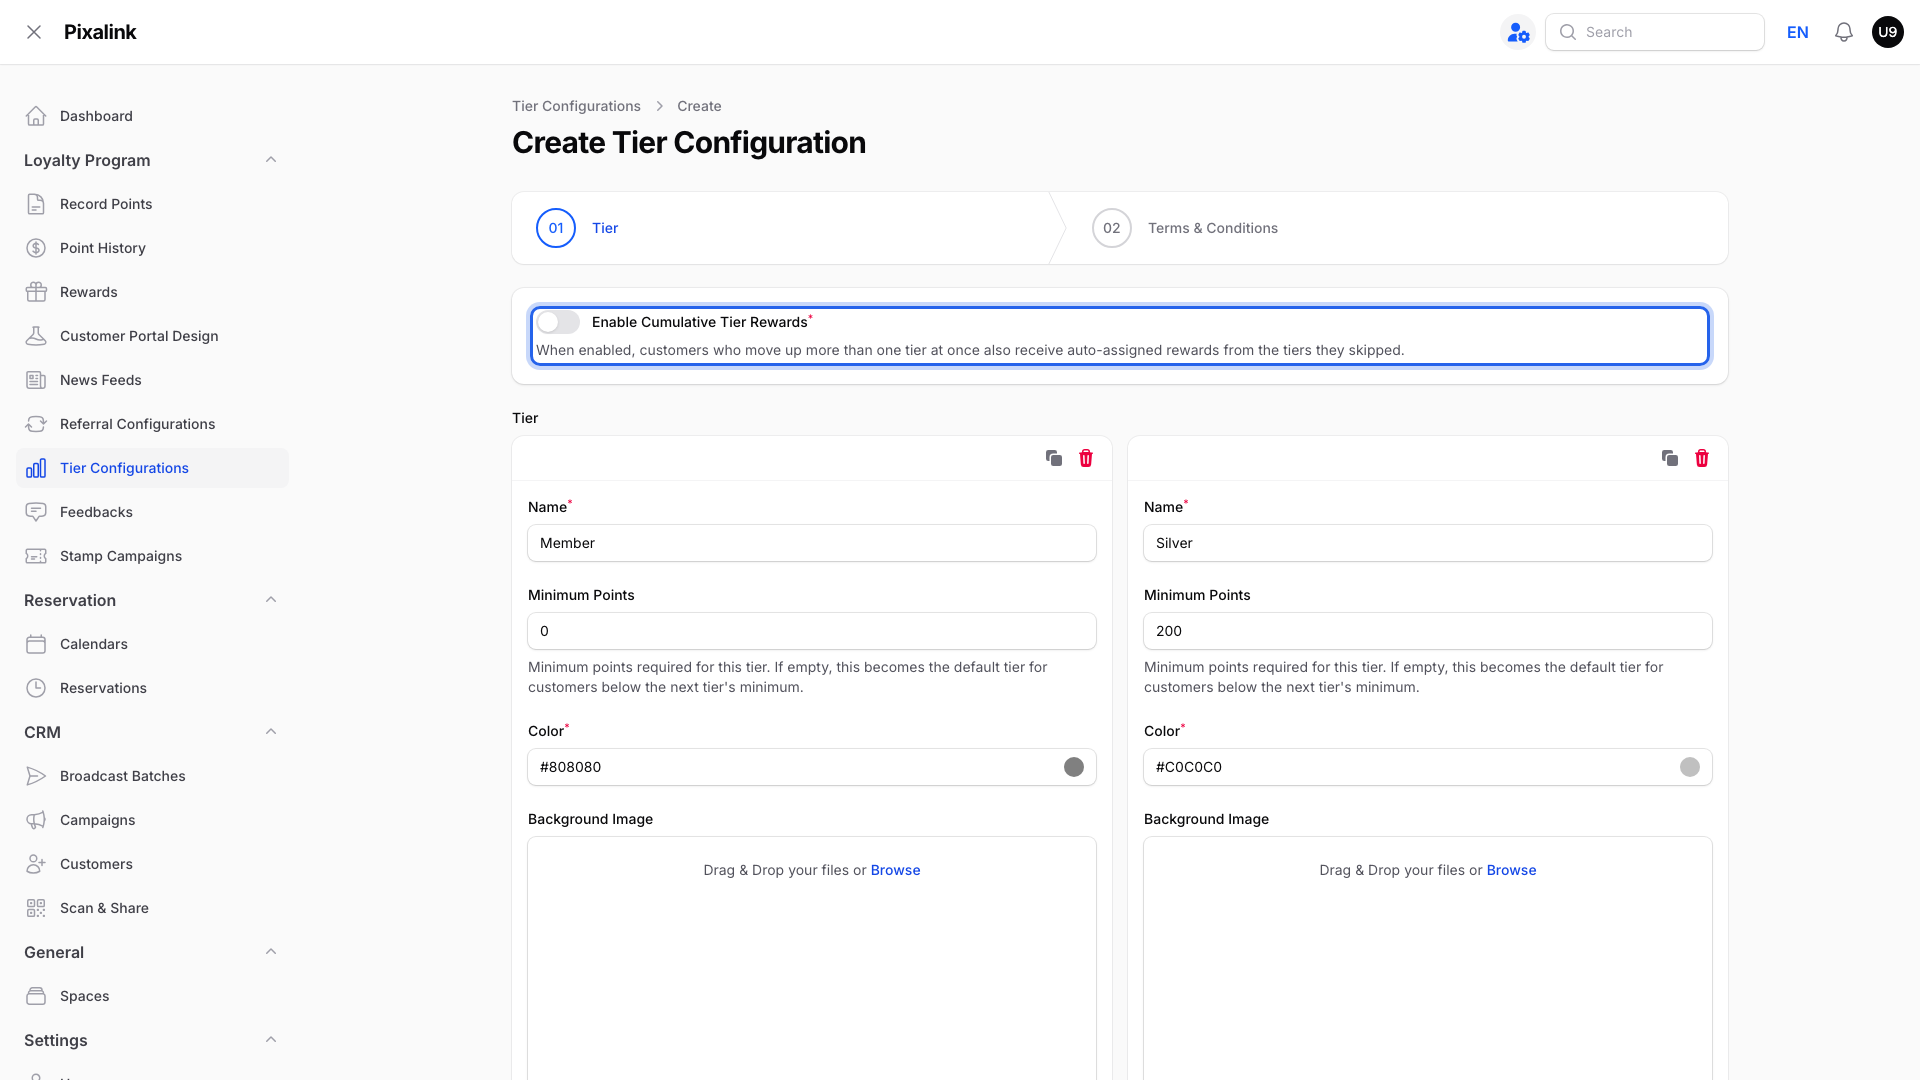
Task: Open notifications bell
Action: point(1844,32)
